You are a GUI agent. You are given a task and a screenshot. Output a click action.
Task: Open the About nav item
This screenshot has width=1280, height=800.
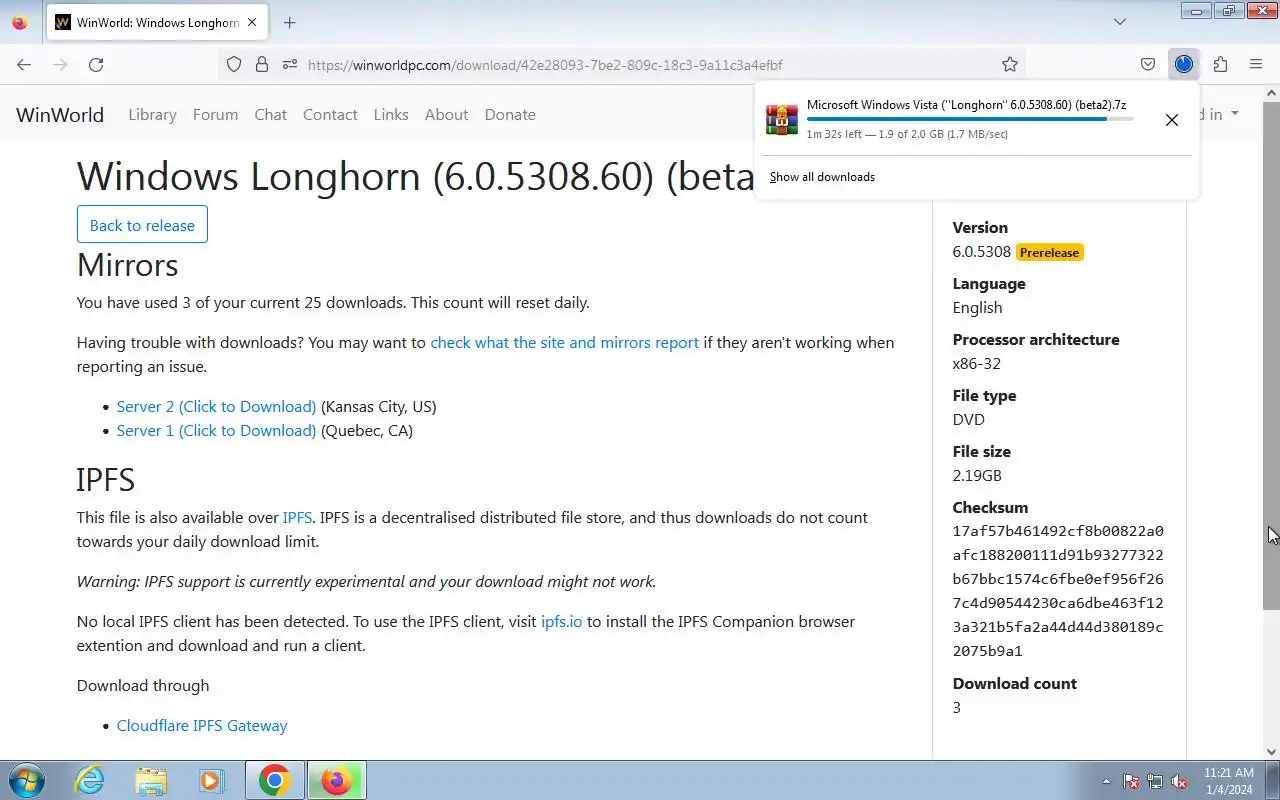(446, 115)
